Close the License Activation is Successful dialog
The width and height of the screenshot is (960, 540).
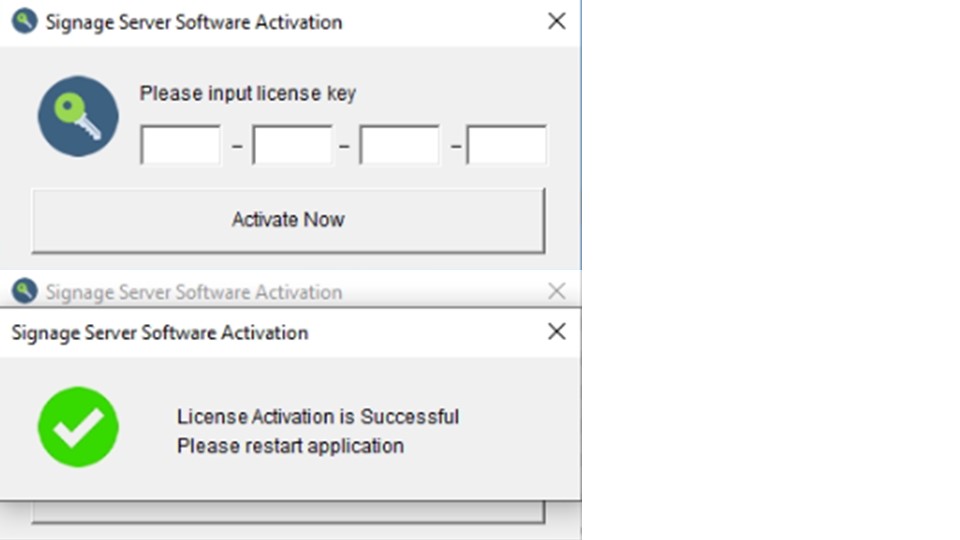(557, 332)
